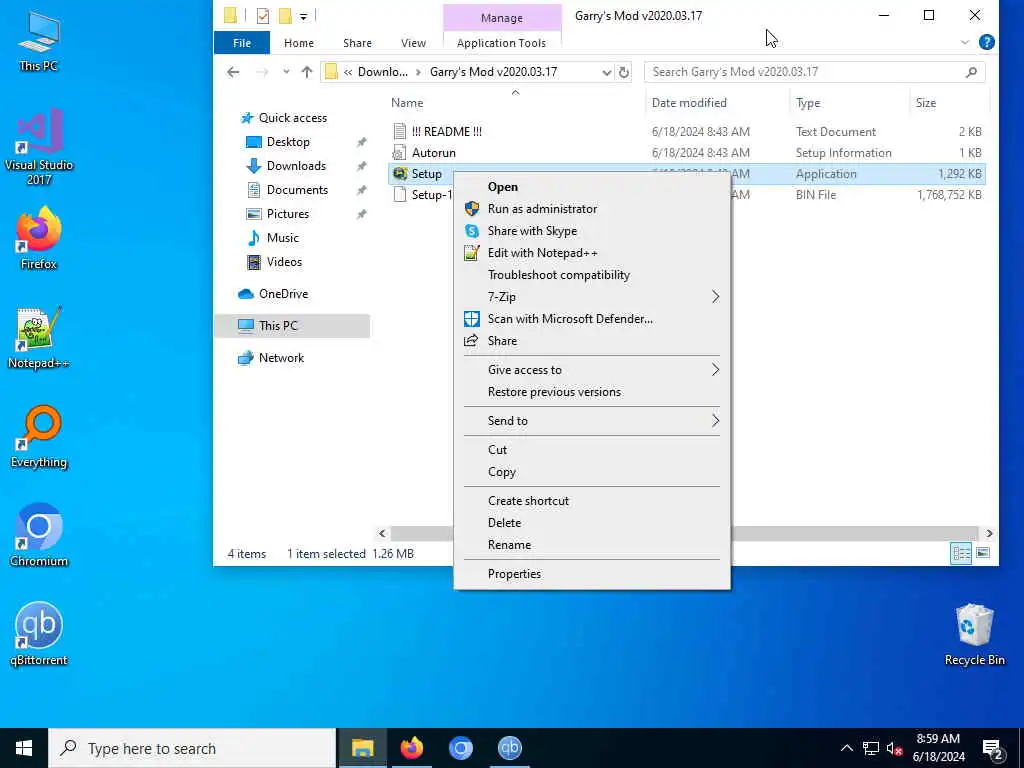Click Firefox icon in taskbar
This screenshot has height=768, width=1024.
[x=411, y=748]
